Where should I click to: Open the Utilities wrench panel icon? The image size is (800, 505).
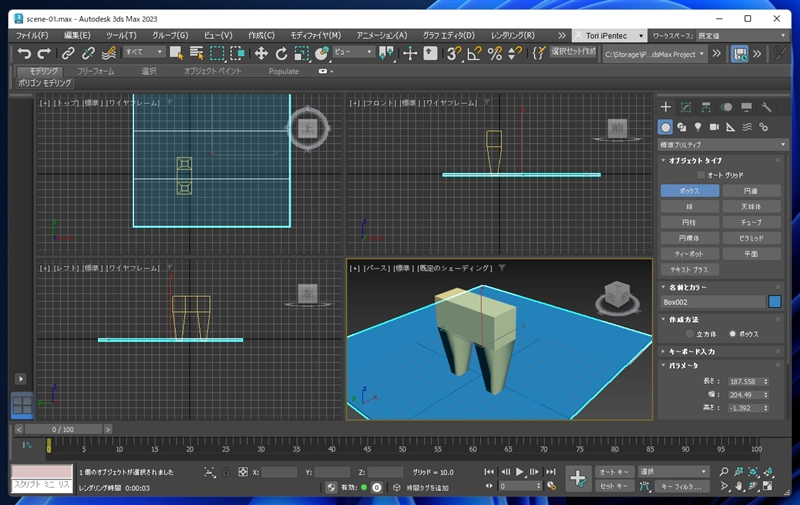pyautogui.click(x=766, y=107)
